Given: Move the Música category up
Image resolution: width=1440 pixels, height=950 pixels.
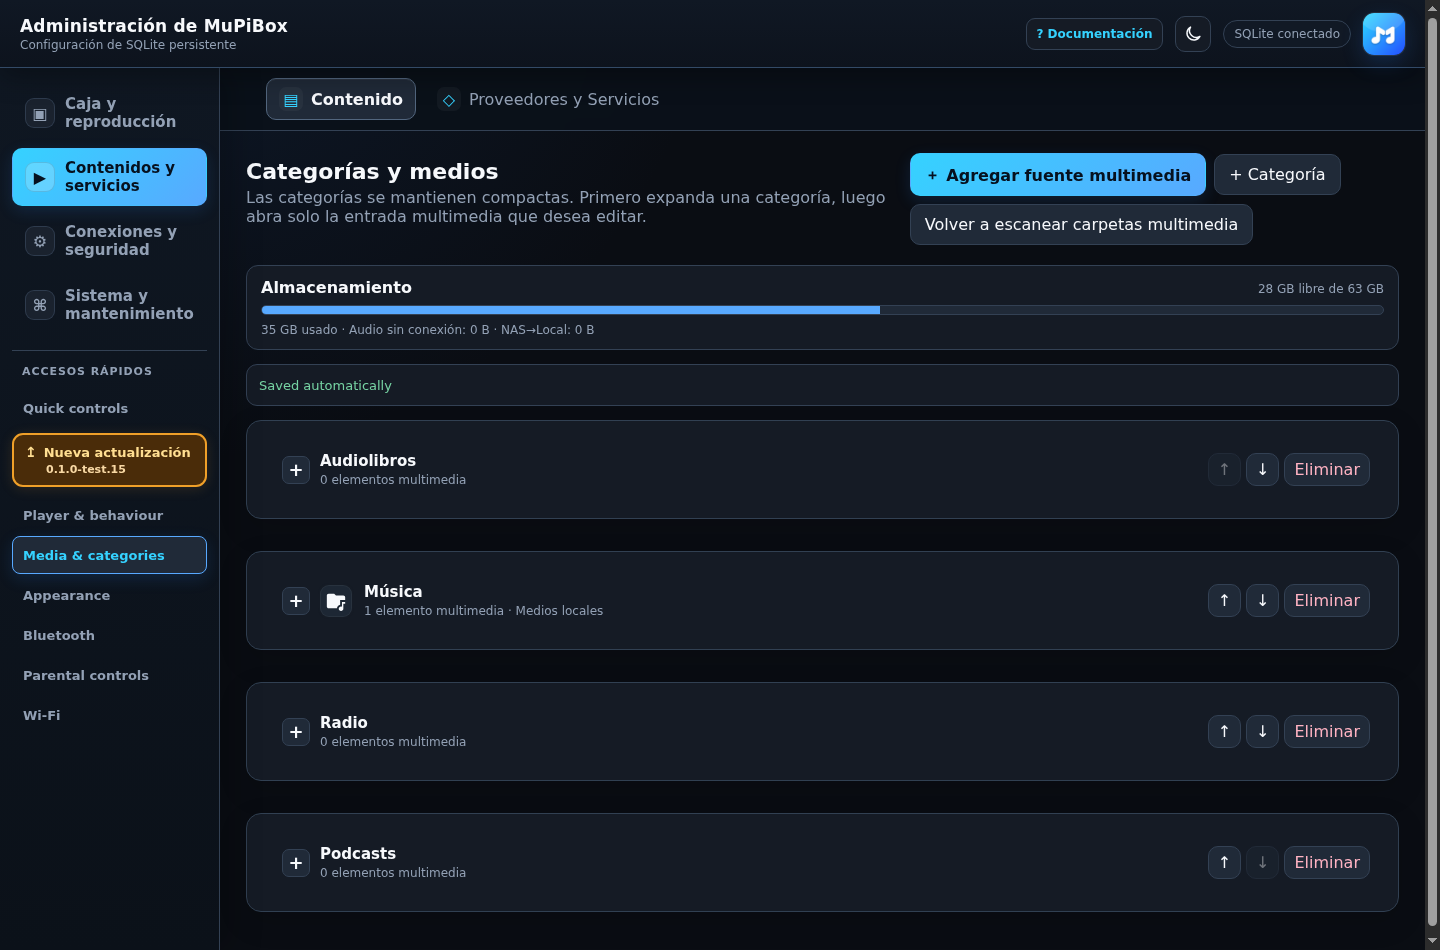Looking at the screenshot, I should pyautogui.click(x=1224, y=601).
